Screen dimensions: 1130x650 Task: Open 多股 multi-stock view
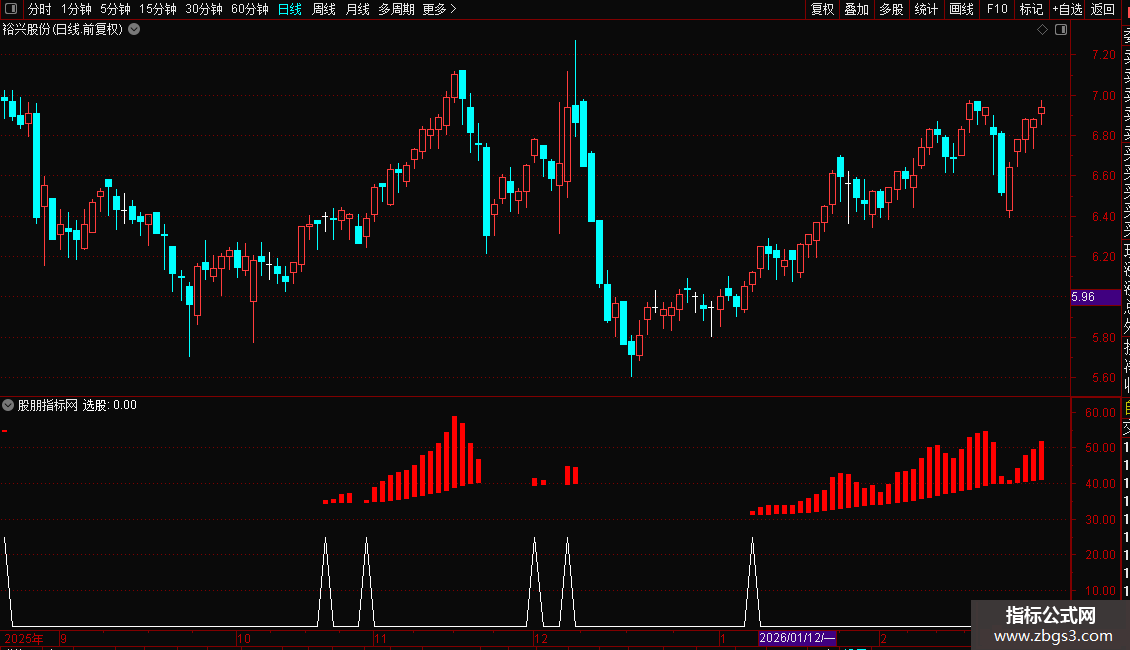pyautogui.click(x=891, y=9)
